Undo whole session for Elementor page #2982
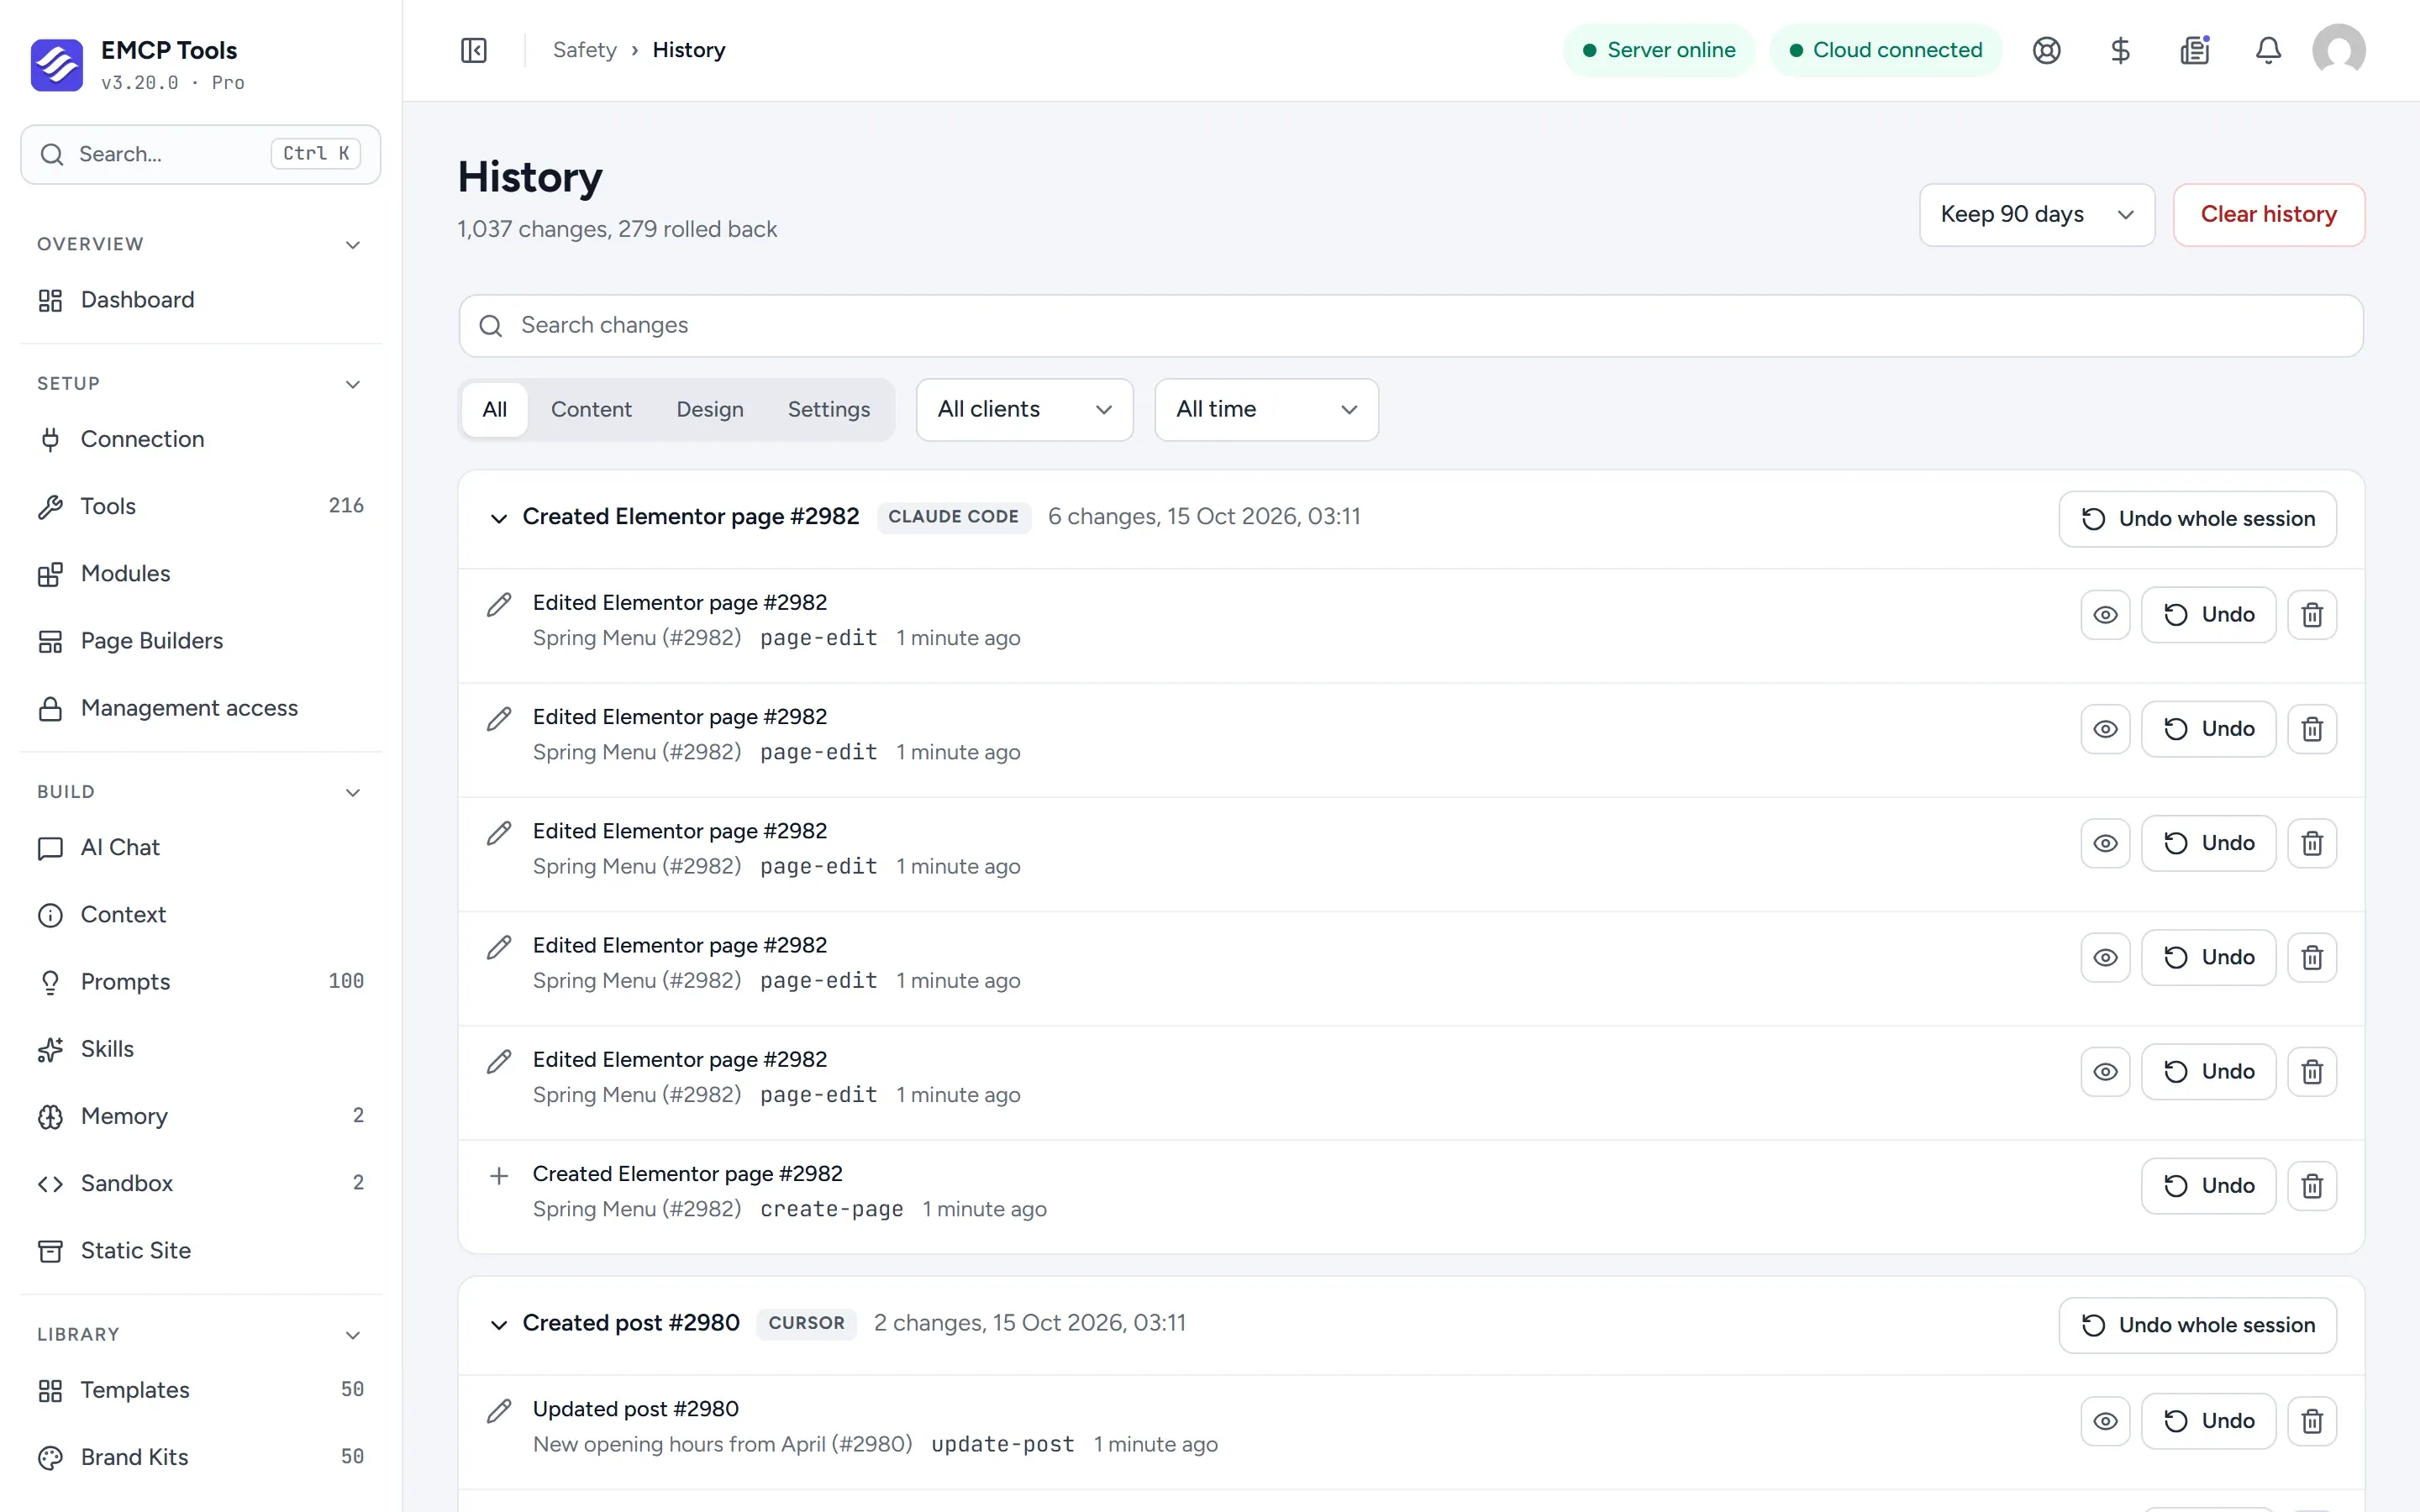This screenshot has height=1512, width=2420. click(2197, 519)
